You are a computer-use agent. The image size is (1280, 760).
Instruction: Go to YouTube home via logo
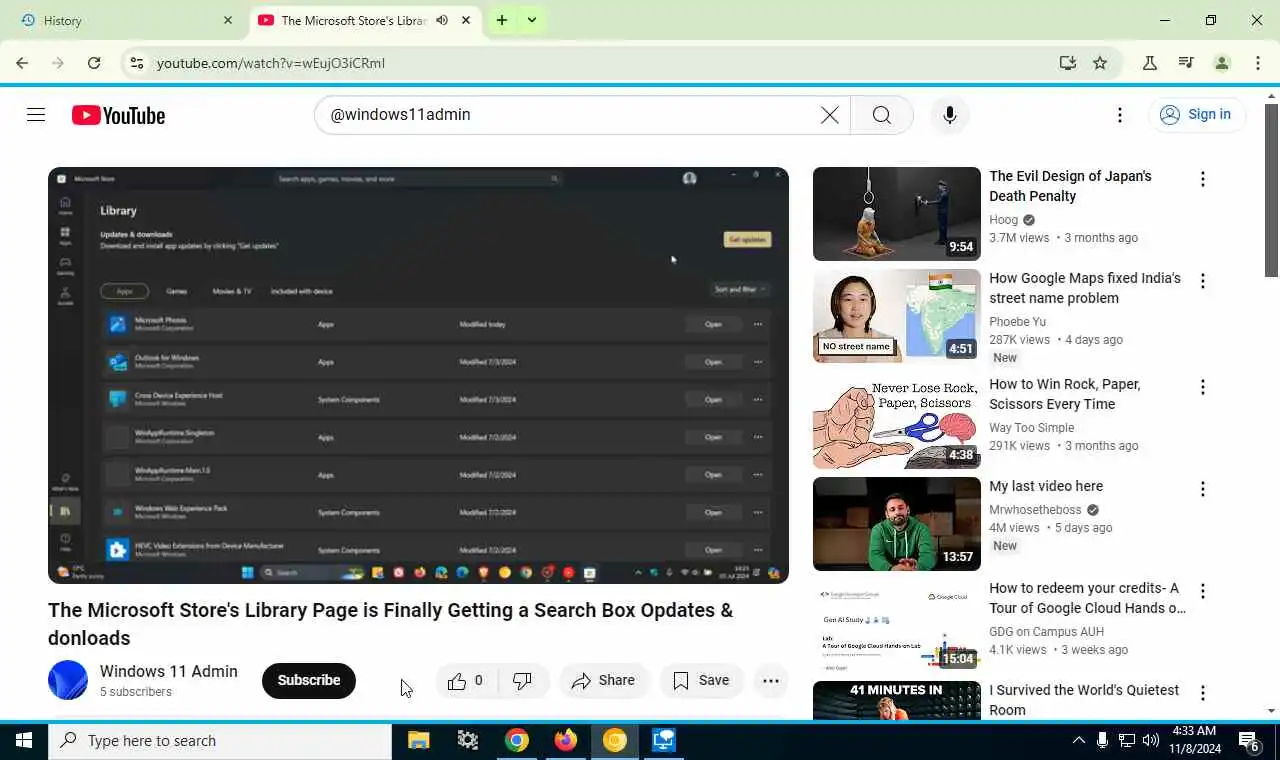(118, 116)
